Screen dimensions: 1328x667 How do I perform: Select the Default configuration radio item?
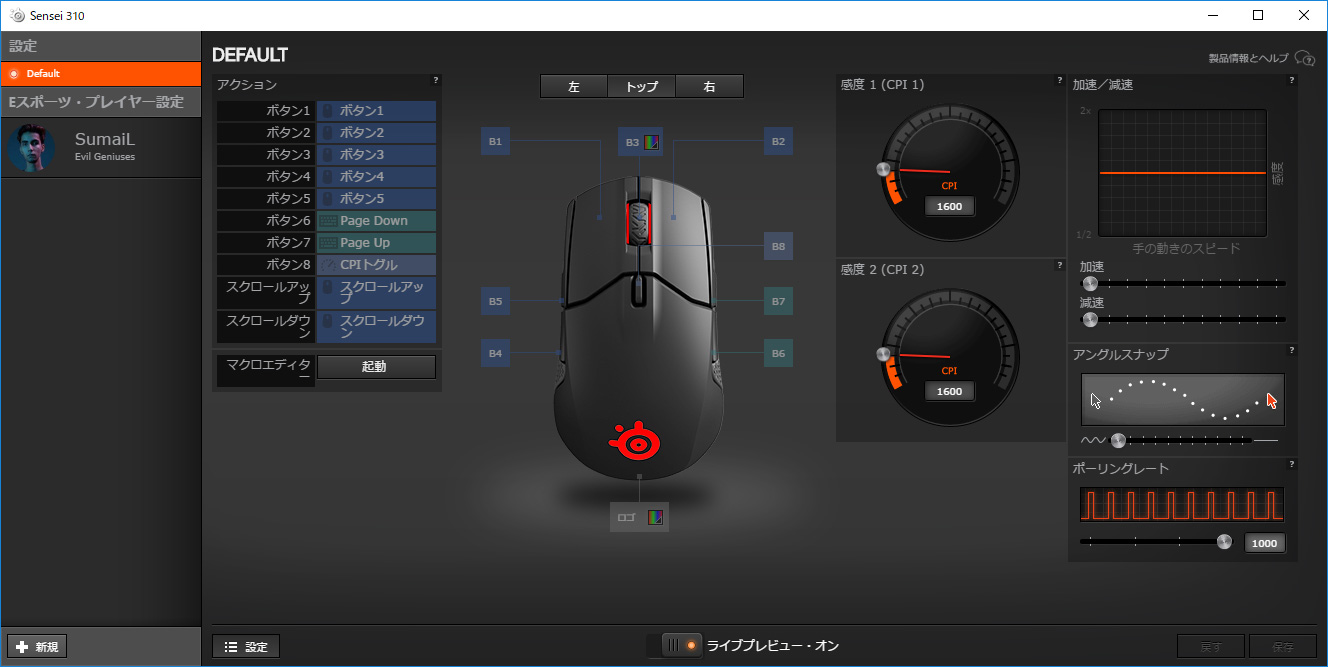[14, 73]
